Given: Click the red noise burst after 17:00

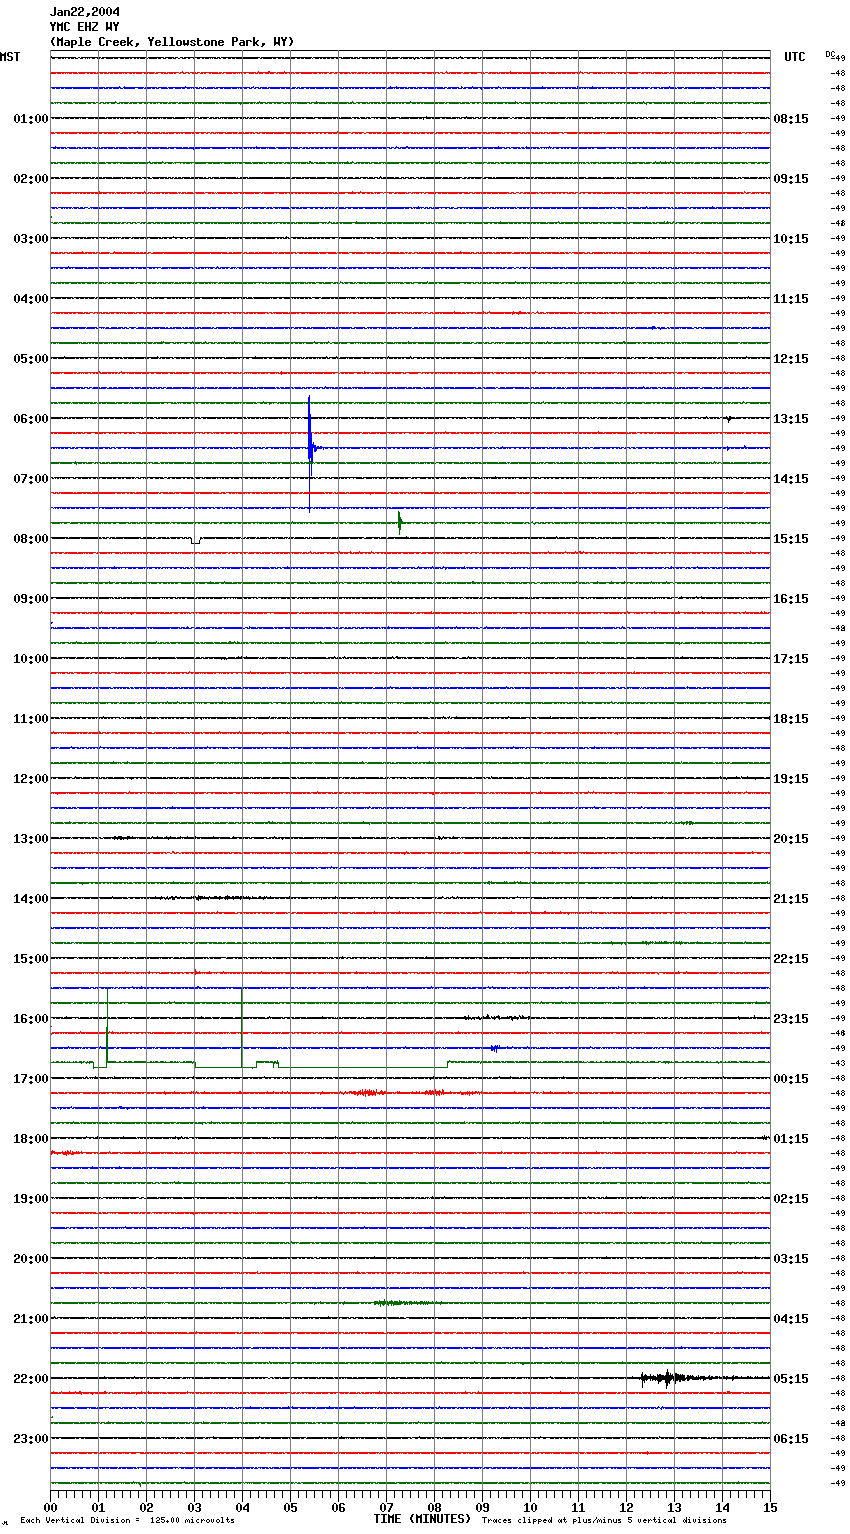Looking at the screenshot, I should 367,1093.
